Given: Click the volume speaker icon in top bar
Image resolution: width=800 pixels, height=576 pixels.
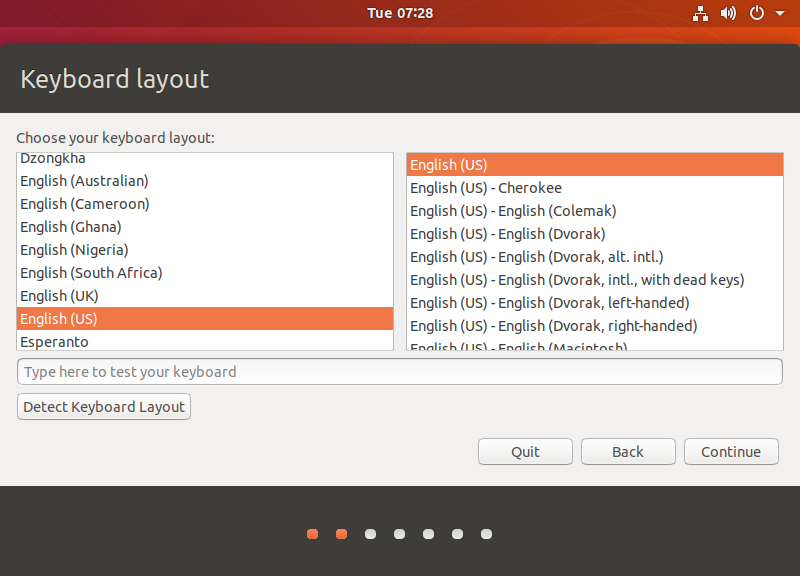Looking at the screenshot, I should point(728,13).
